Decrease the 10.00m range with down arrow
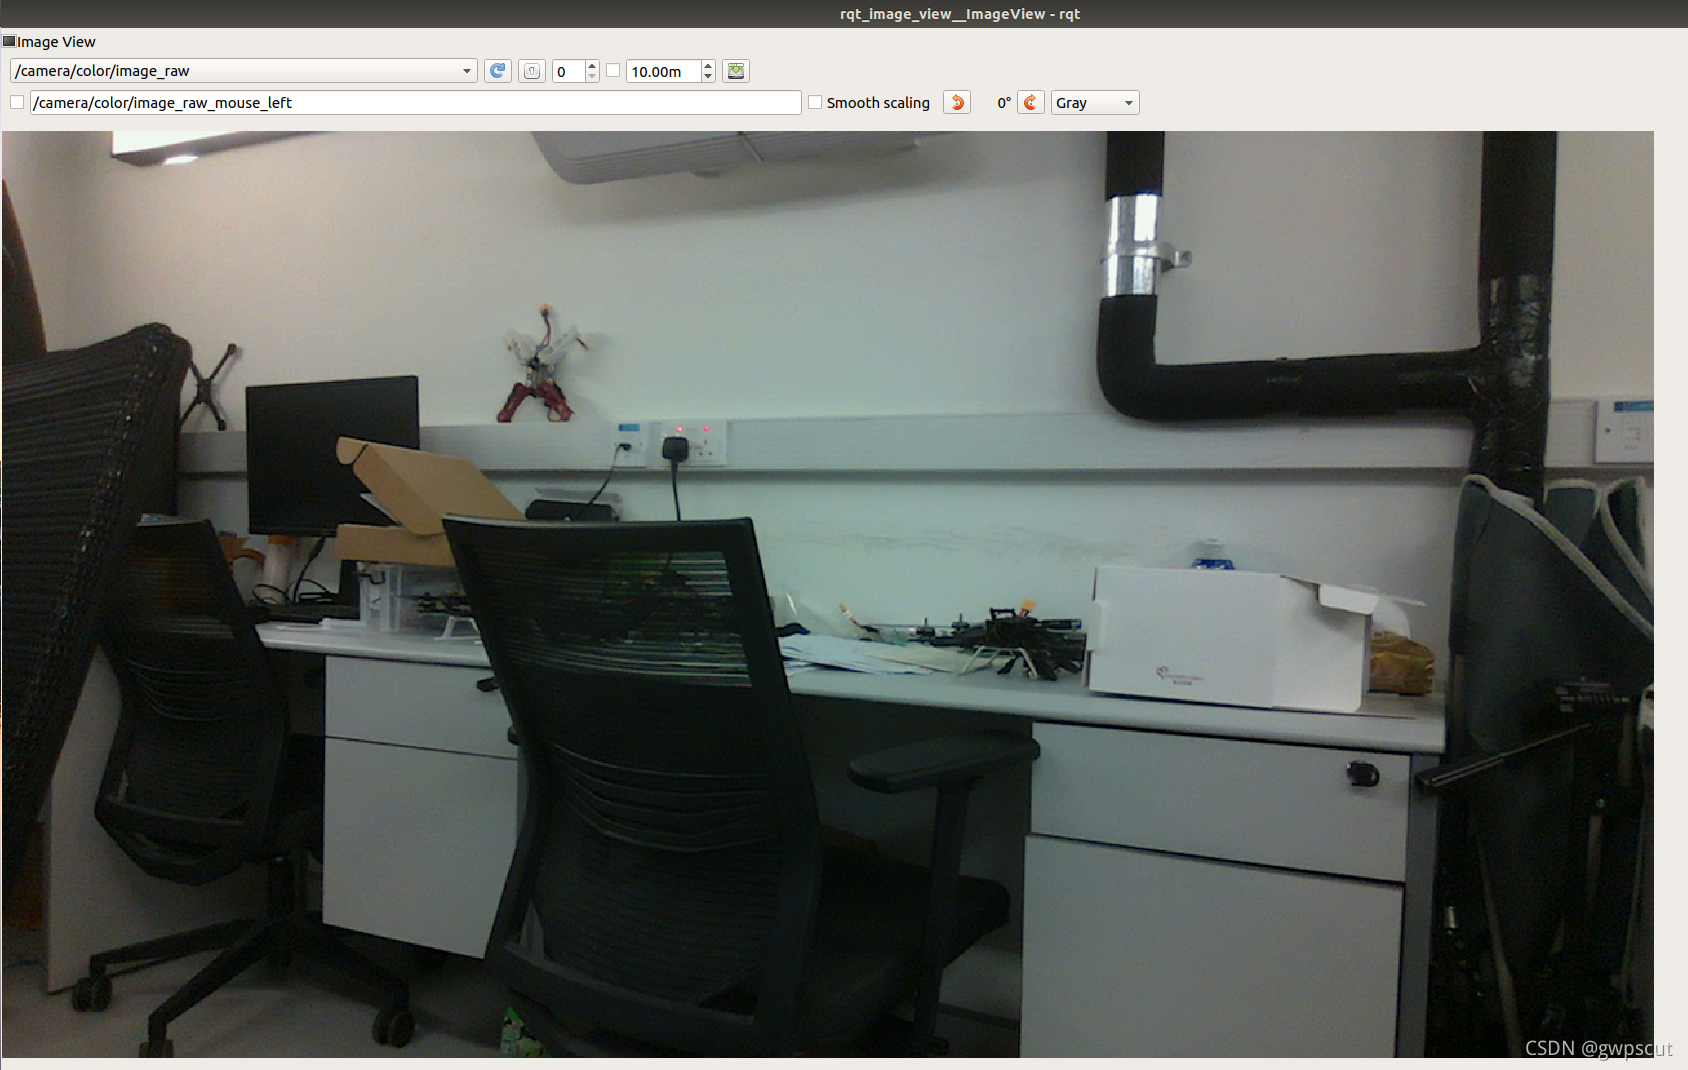 [708, 77]
